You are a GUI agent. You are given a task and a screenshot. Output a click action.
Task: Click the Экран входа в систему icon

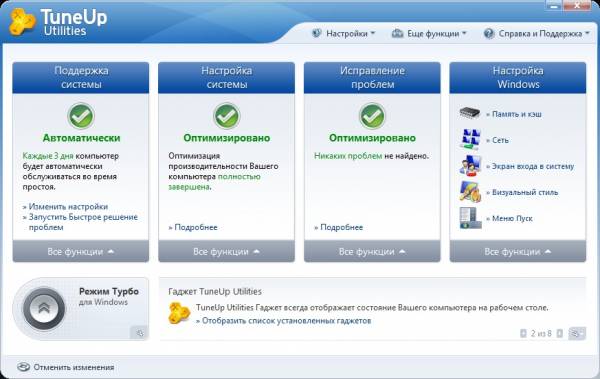470,166
